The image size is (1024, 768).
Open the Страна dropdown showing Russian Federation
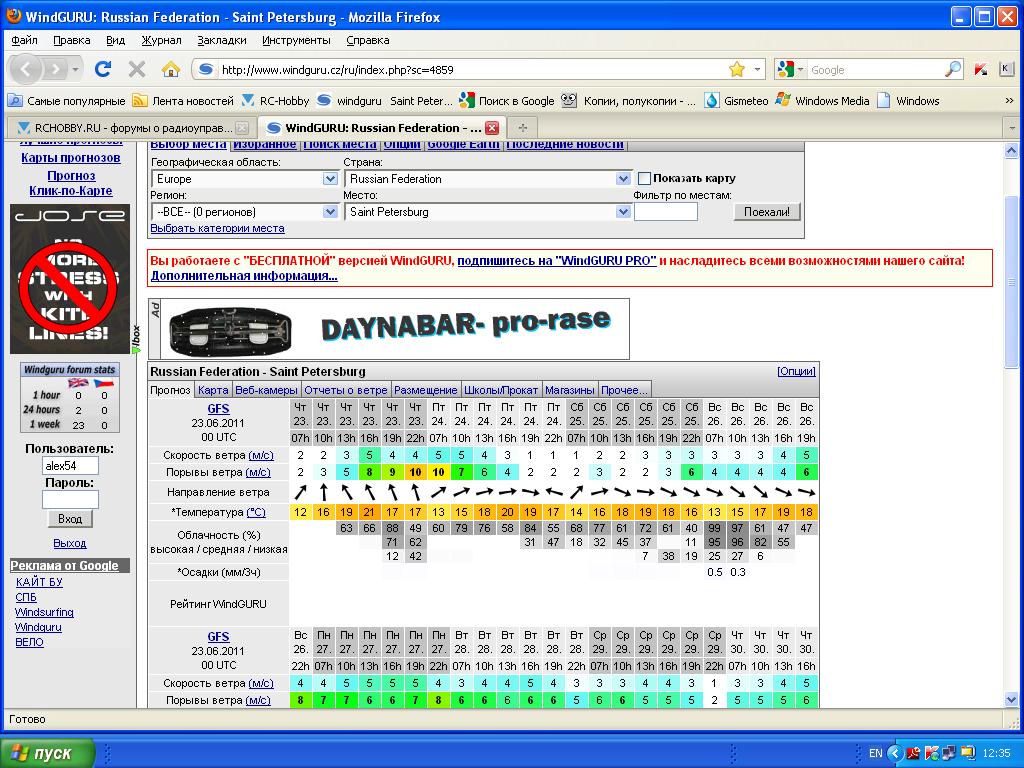click(487, 178)
